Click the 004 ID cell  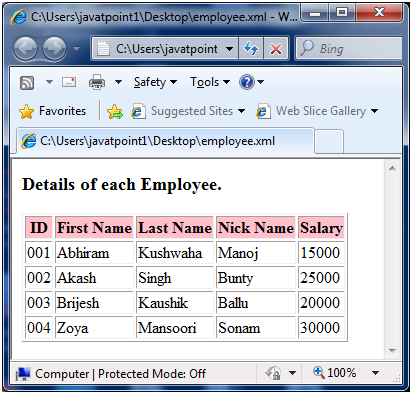click(39, 328)
